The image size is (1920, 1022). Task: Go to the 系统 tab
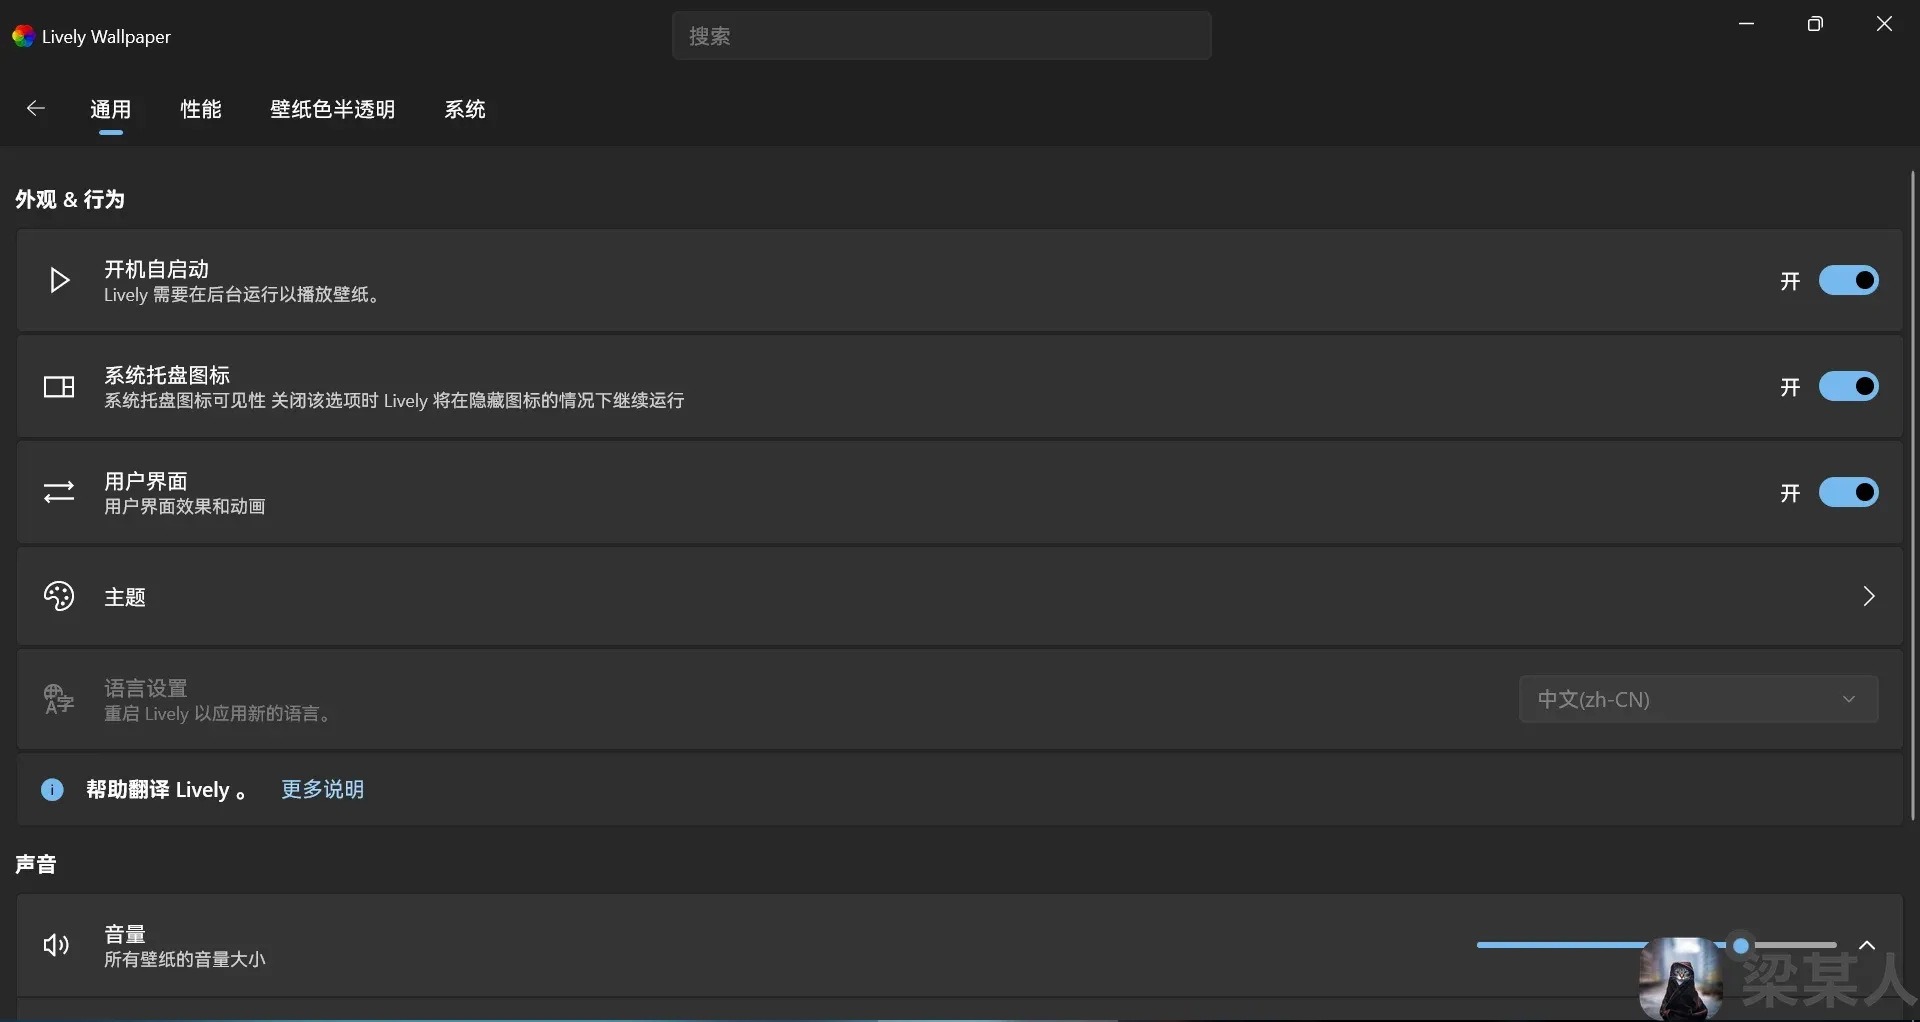click(465, 109)
